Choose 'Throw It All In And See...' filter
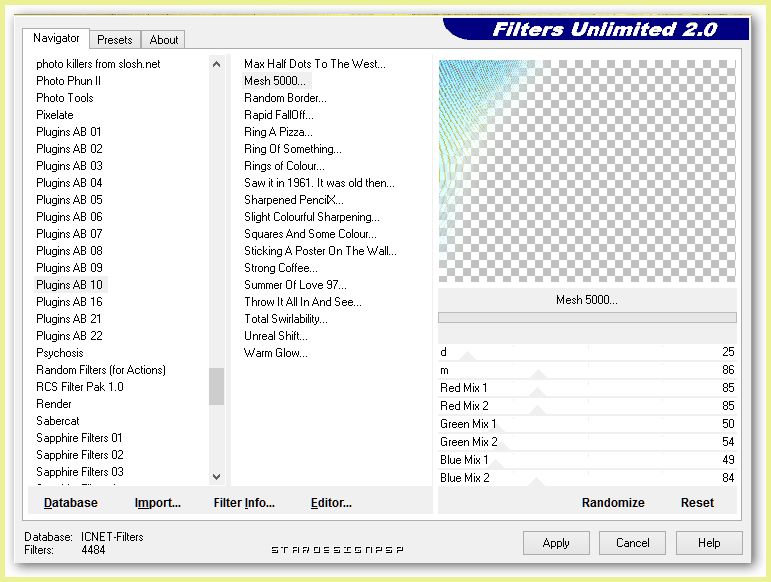 [x=302, y=302]
